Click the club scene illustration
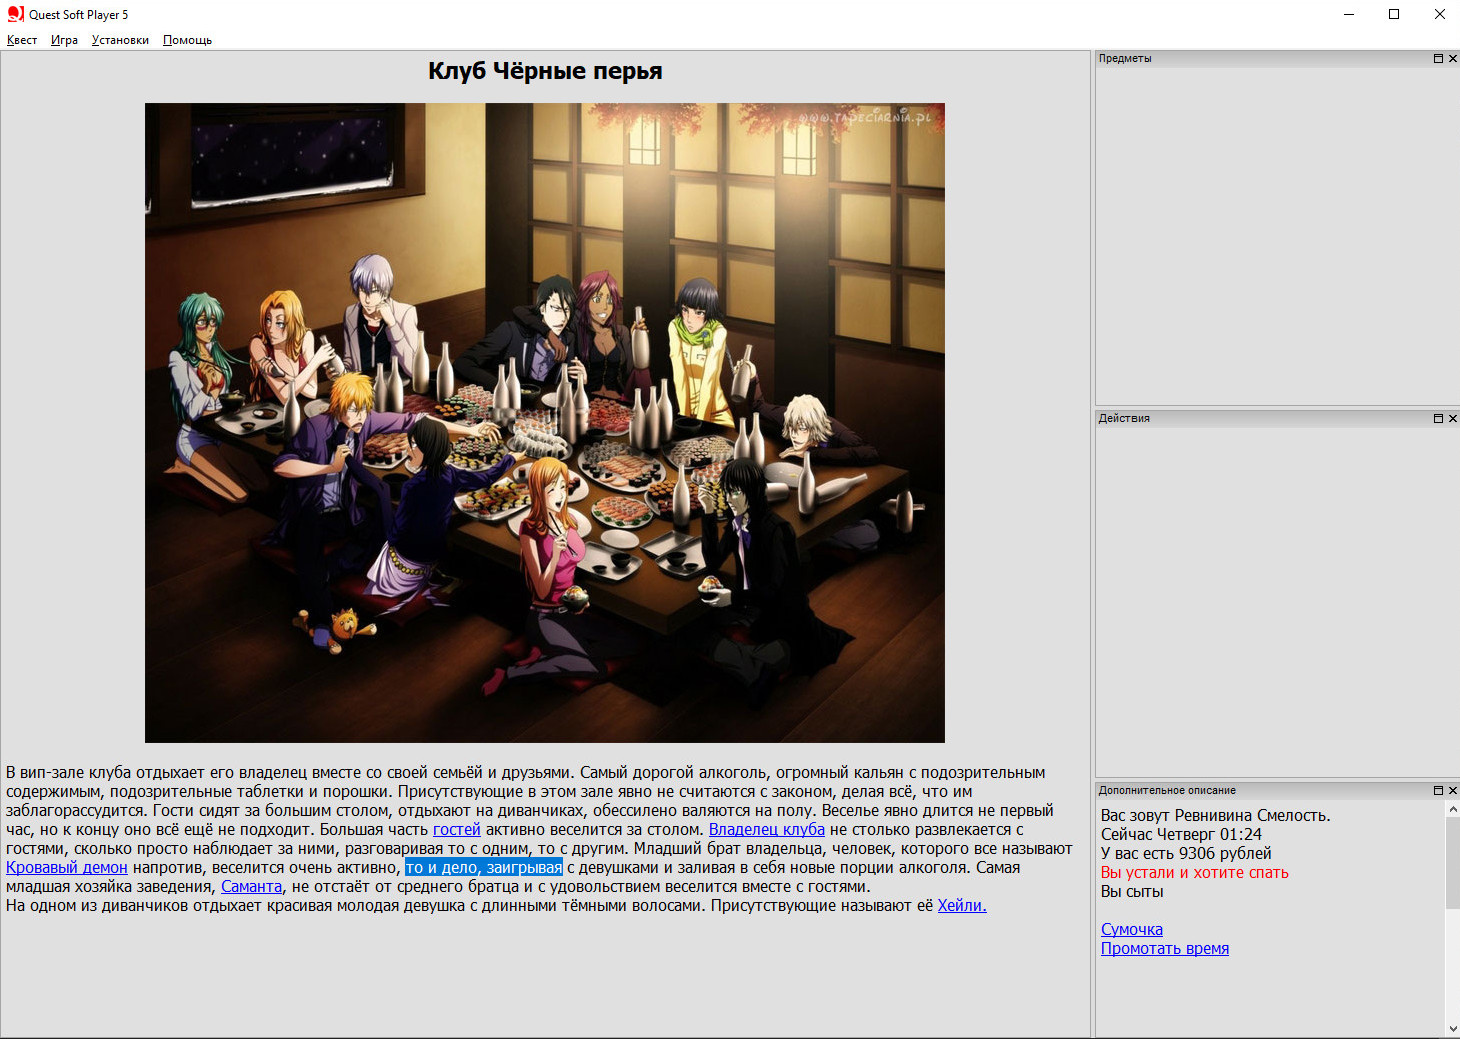Screen dimensions: 1460x1039 545,423
